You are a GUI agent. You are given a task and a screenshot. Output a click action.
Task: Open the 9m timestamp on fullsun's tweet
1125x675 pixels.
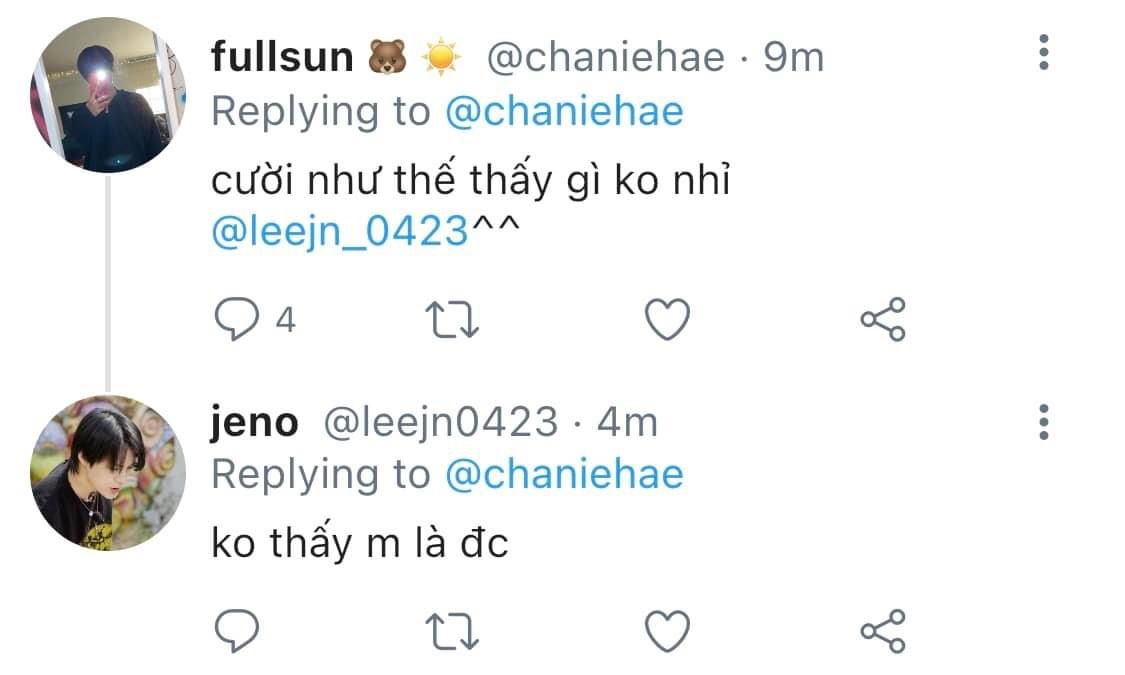[x=794, y=58]
